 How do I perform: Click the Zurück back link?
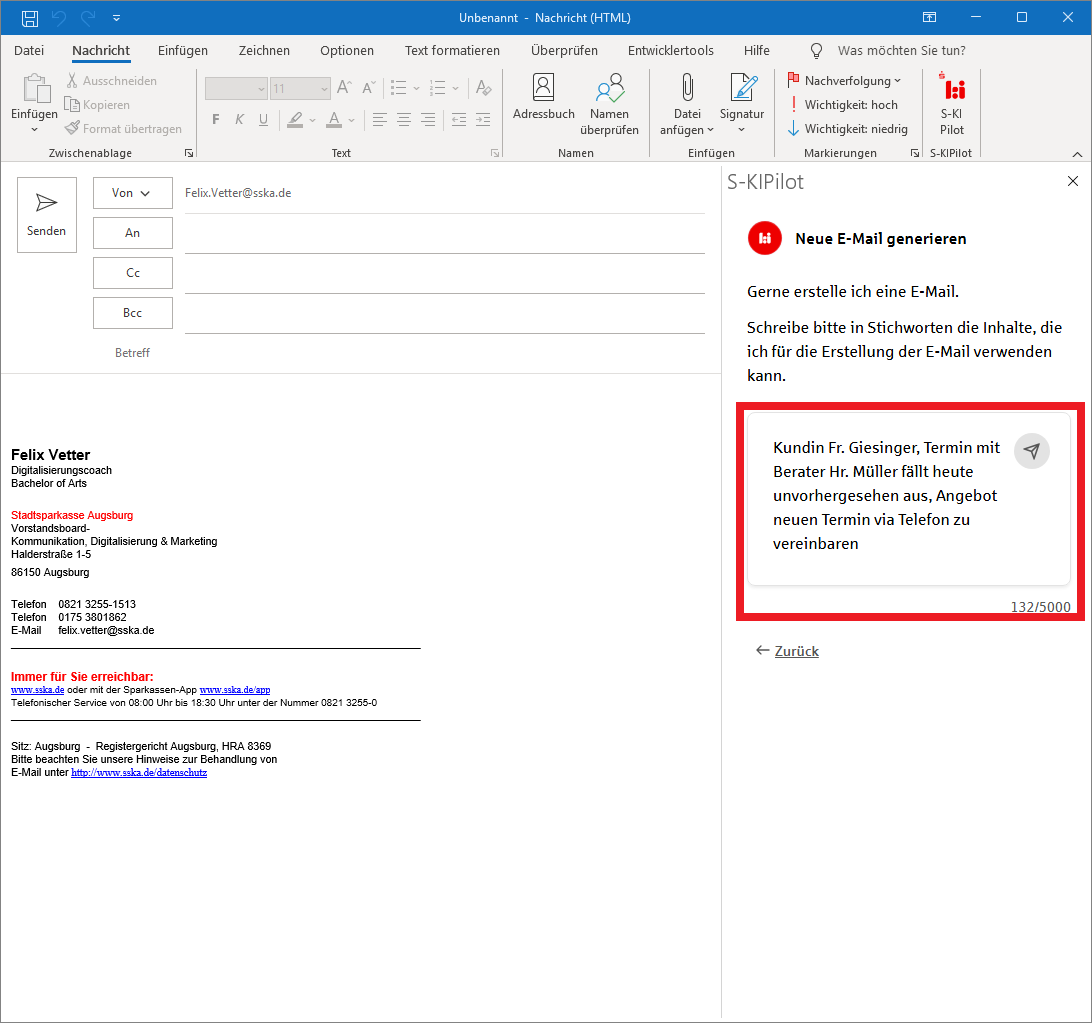point(796,651)
